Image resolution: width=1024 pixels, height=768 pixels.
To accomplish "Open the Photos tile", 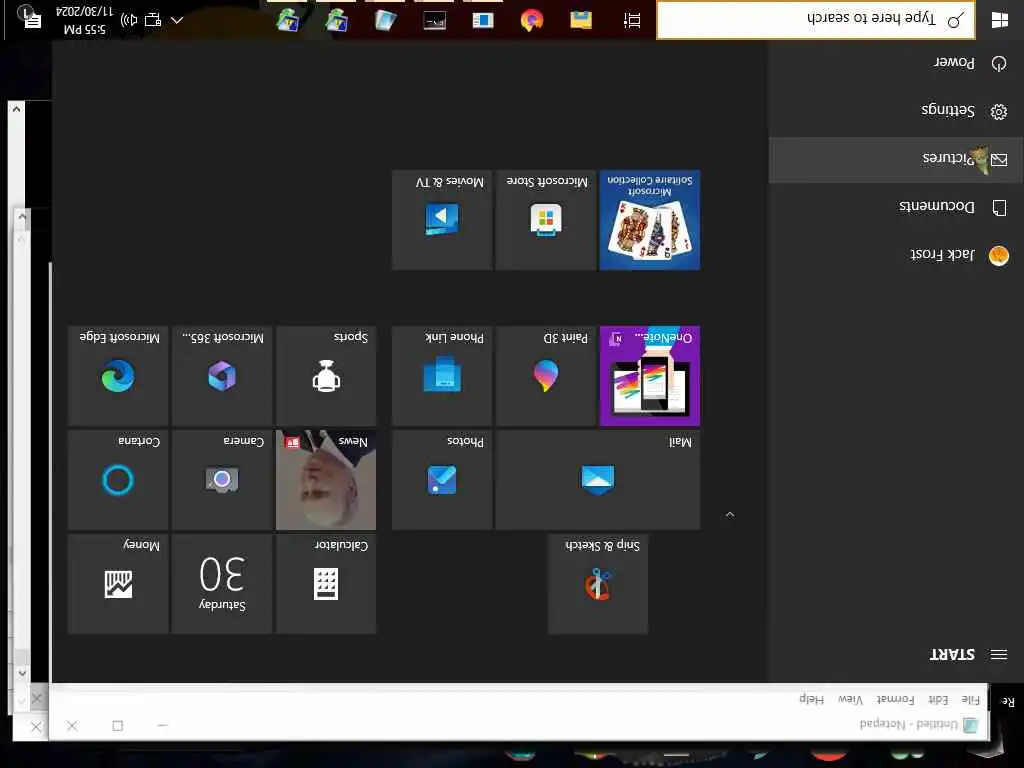I will 442,479.
